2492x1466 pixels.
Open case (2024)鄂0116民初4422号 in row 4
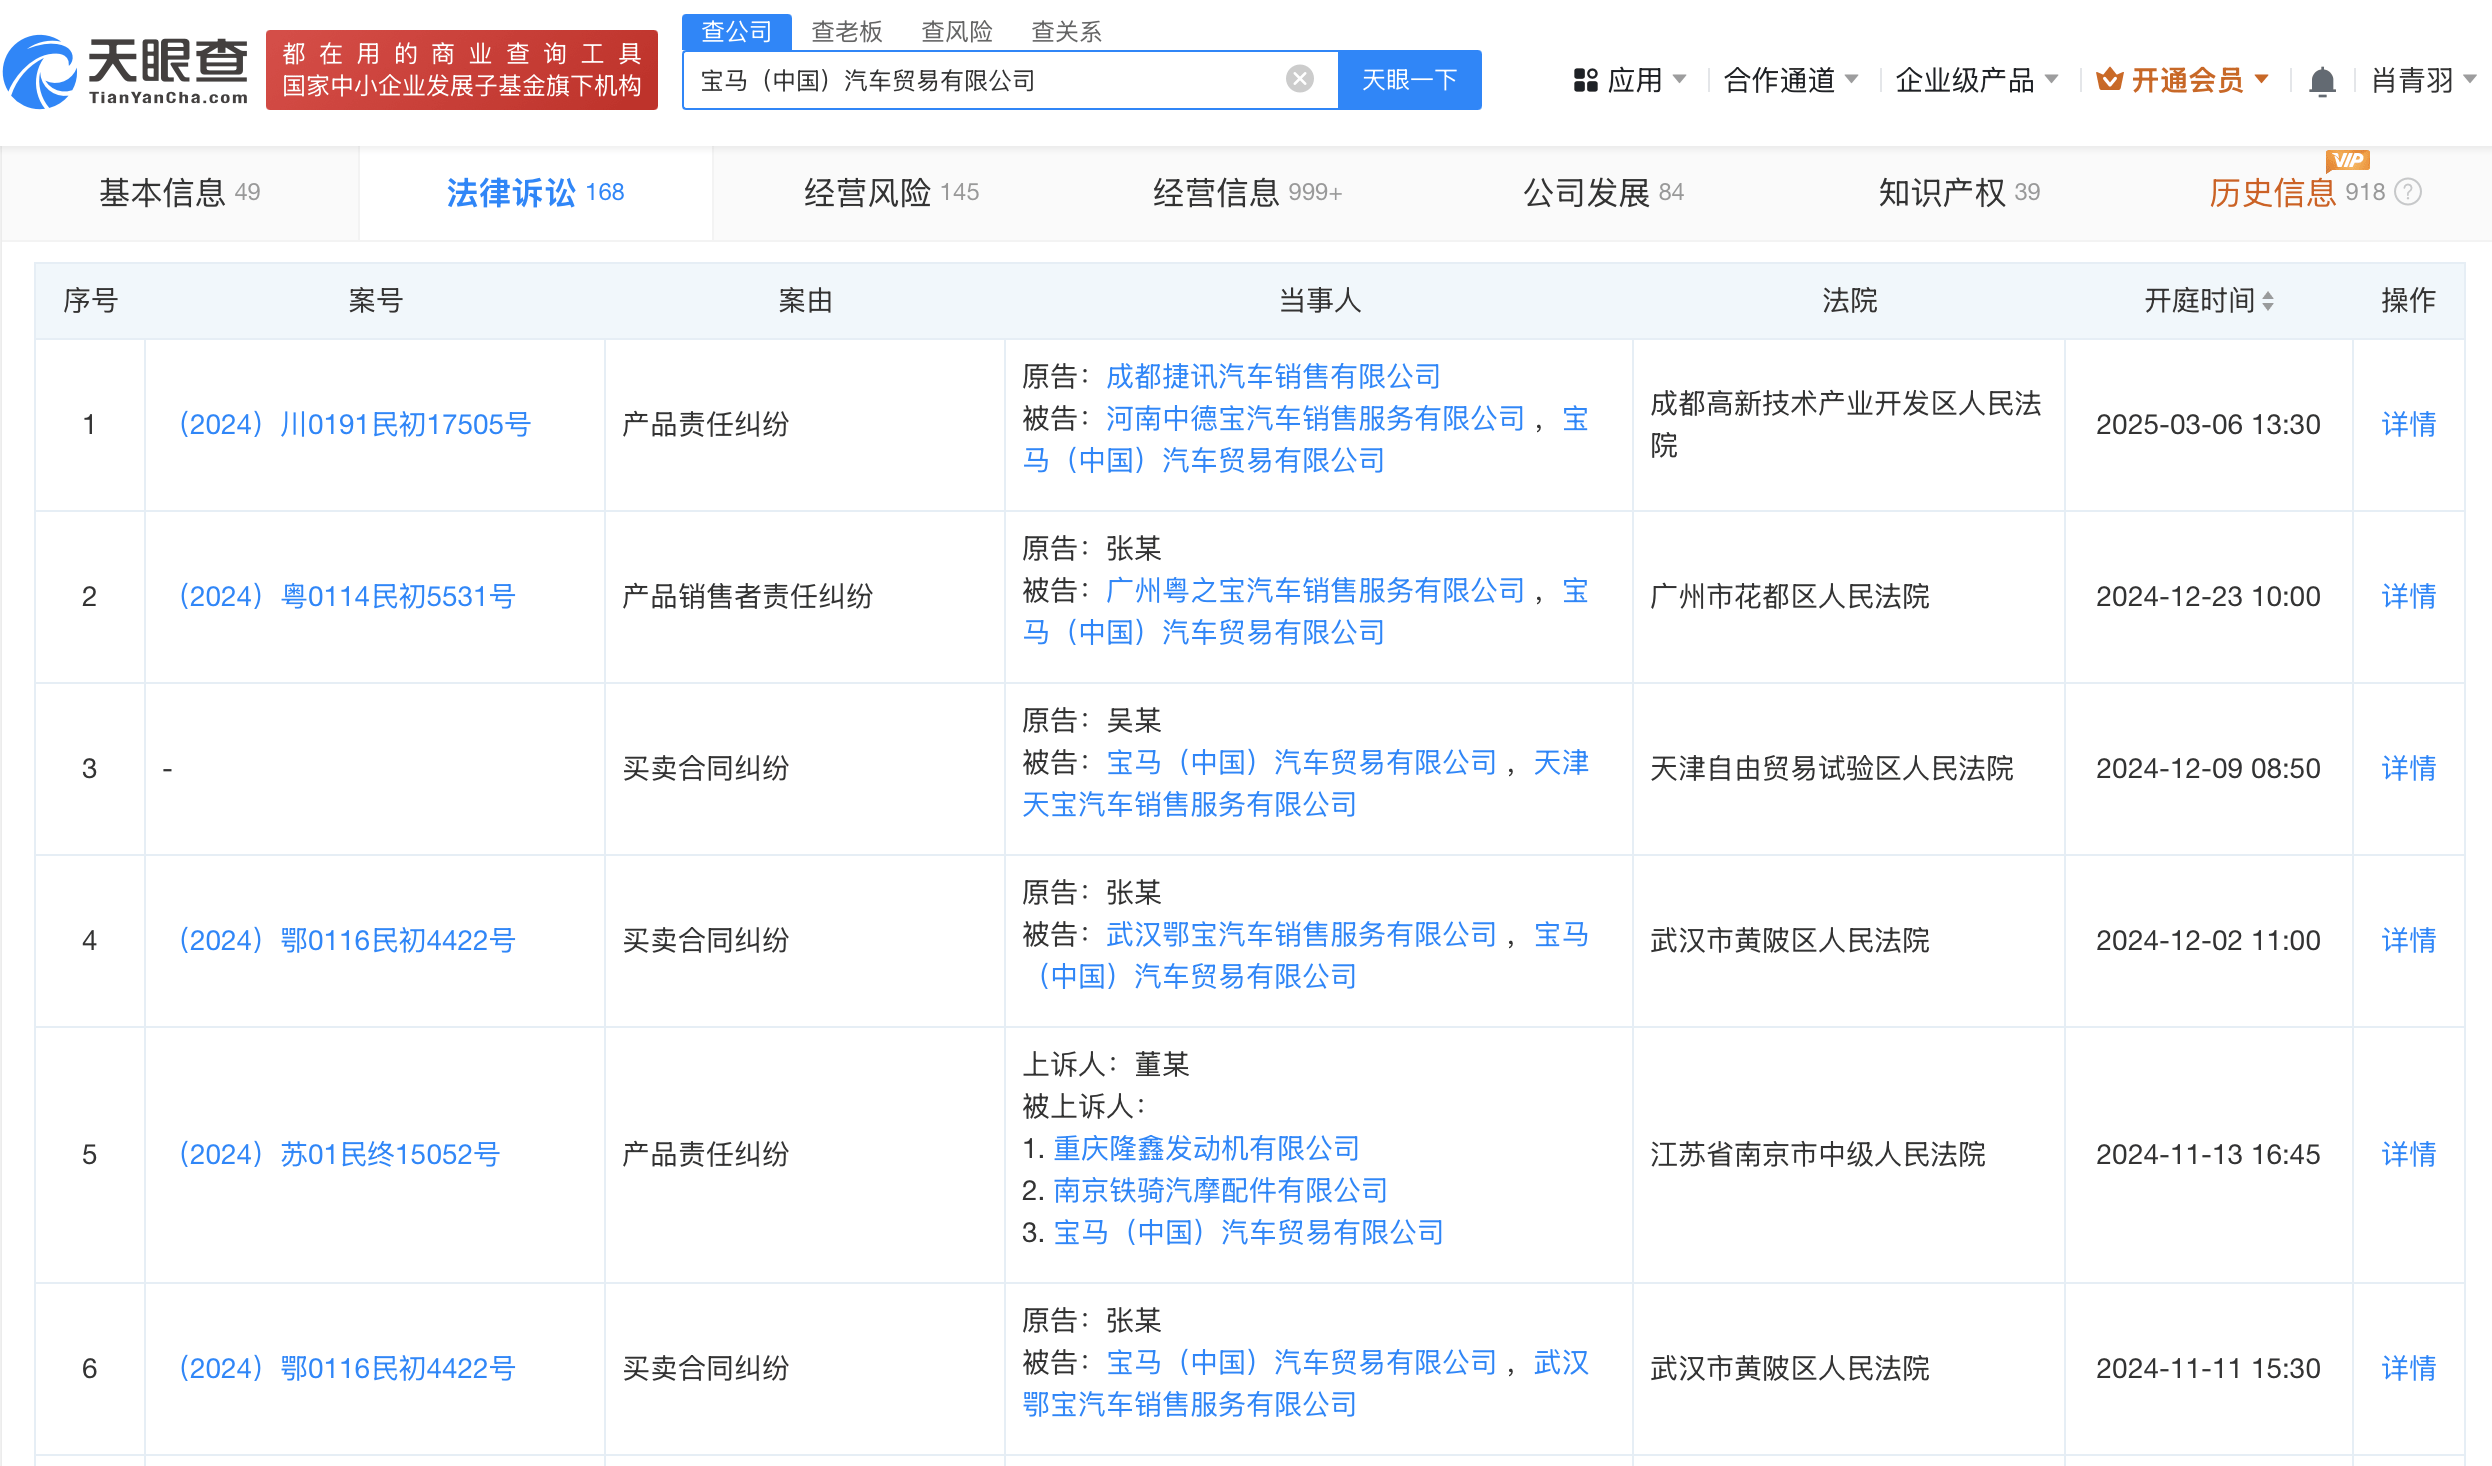pyautogui.click(x=347, y=940)
